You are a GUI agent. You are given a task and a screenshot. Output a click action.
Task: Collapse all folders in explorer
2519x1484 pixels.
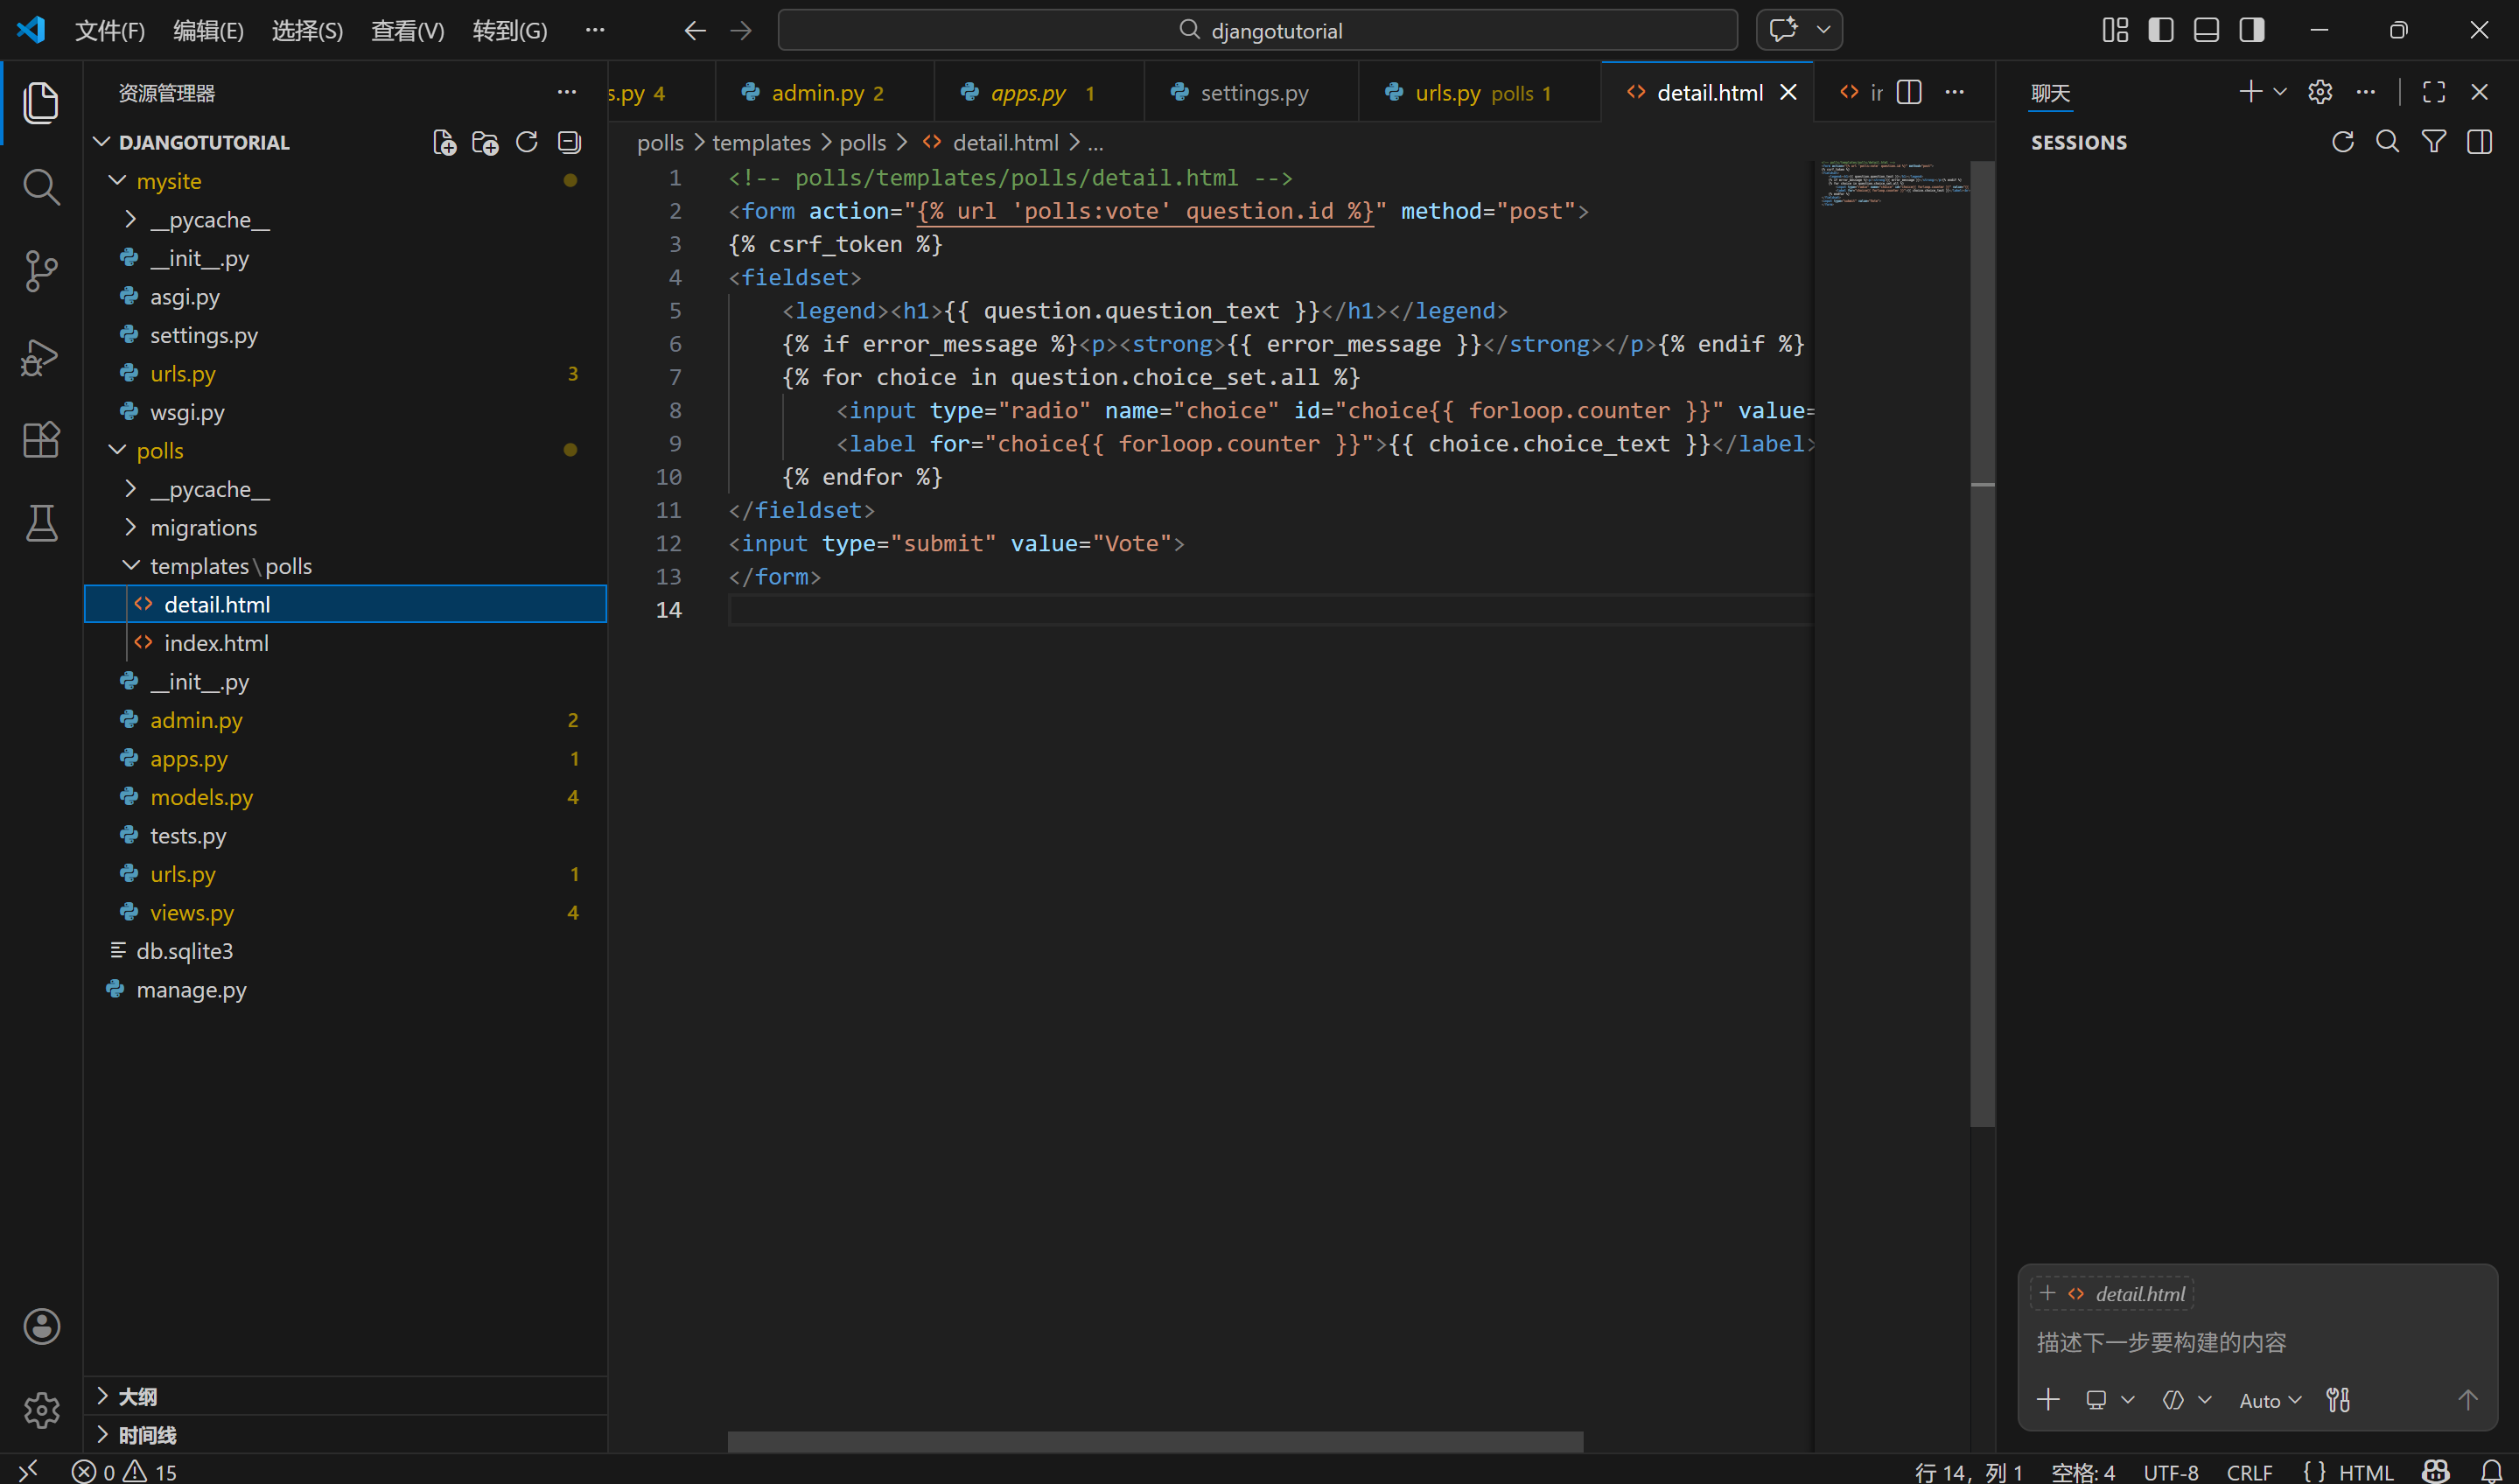click(x=569, y=142)
